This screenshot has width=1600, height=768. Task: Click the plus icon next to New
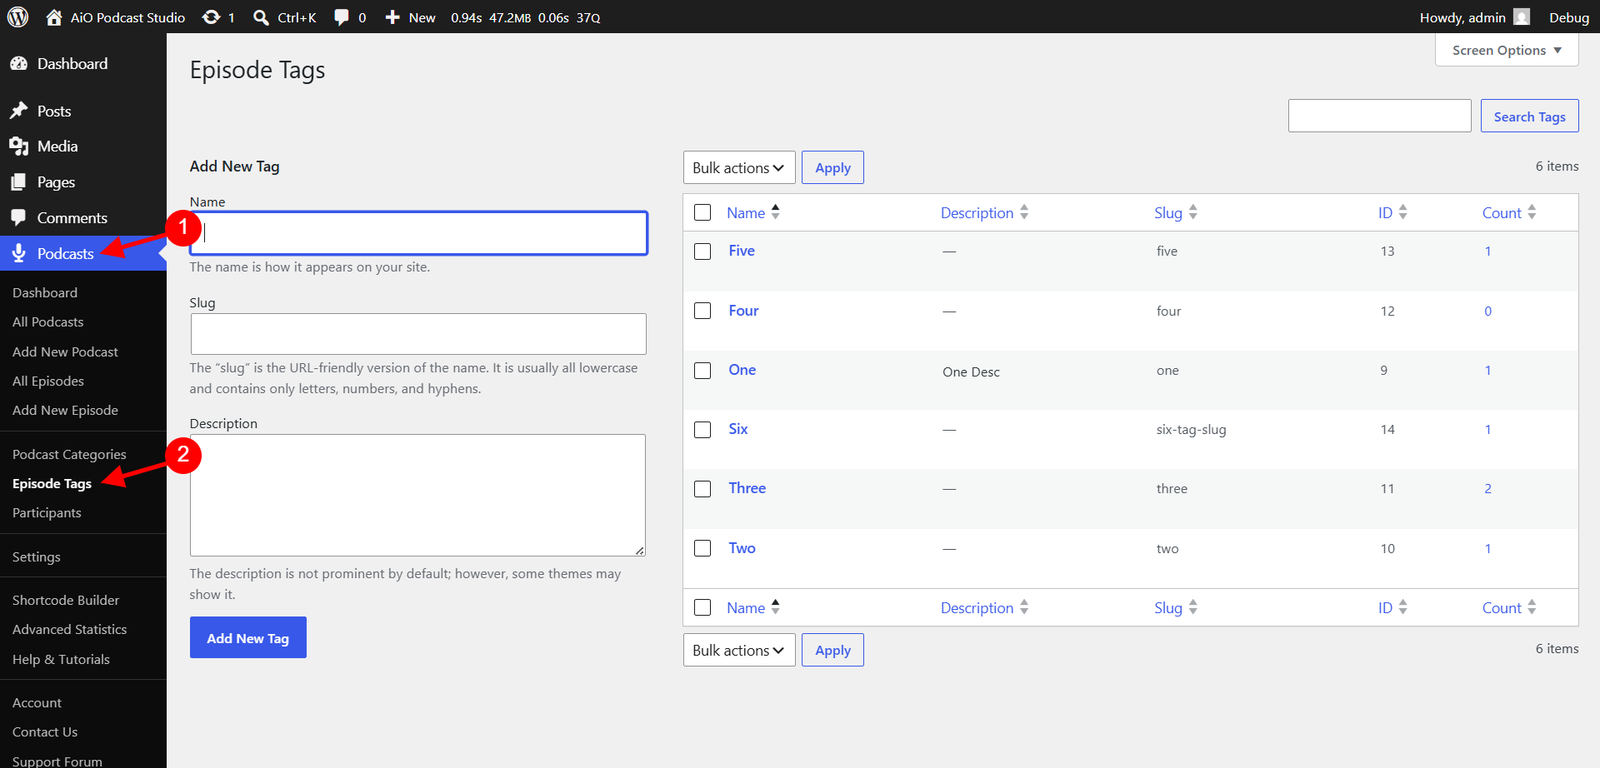pyautogui.click(x=392, y=17)
